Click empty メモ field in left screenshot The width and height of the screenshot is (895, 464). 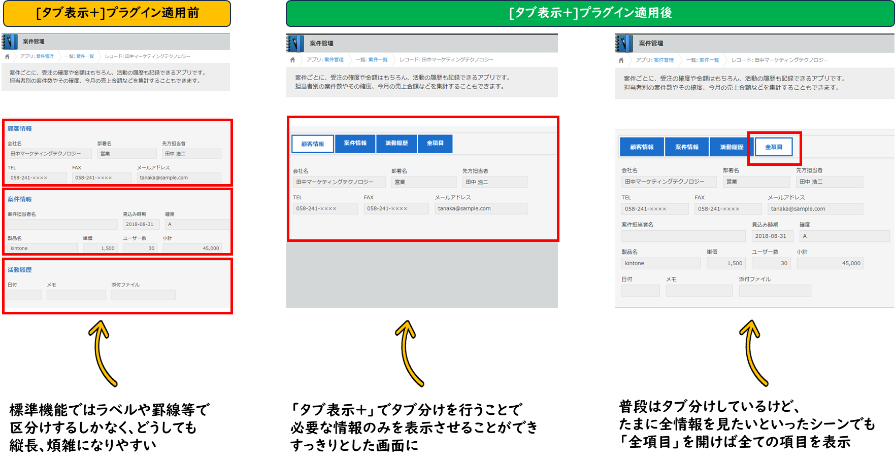tap(76, 295)
